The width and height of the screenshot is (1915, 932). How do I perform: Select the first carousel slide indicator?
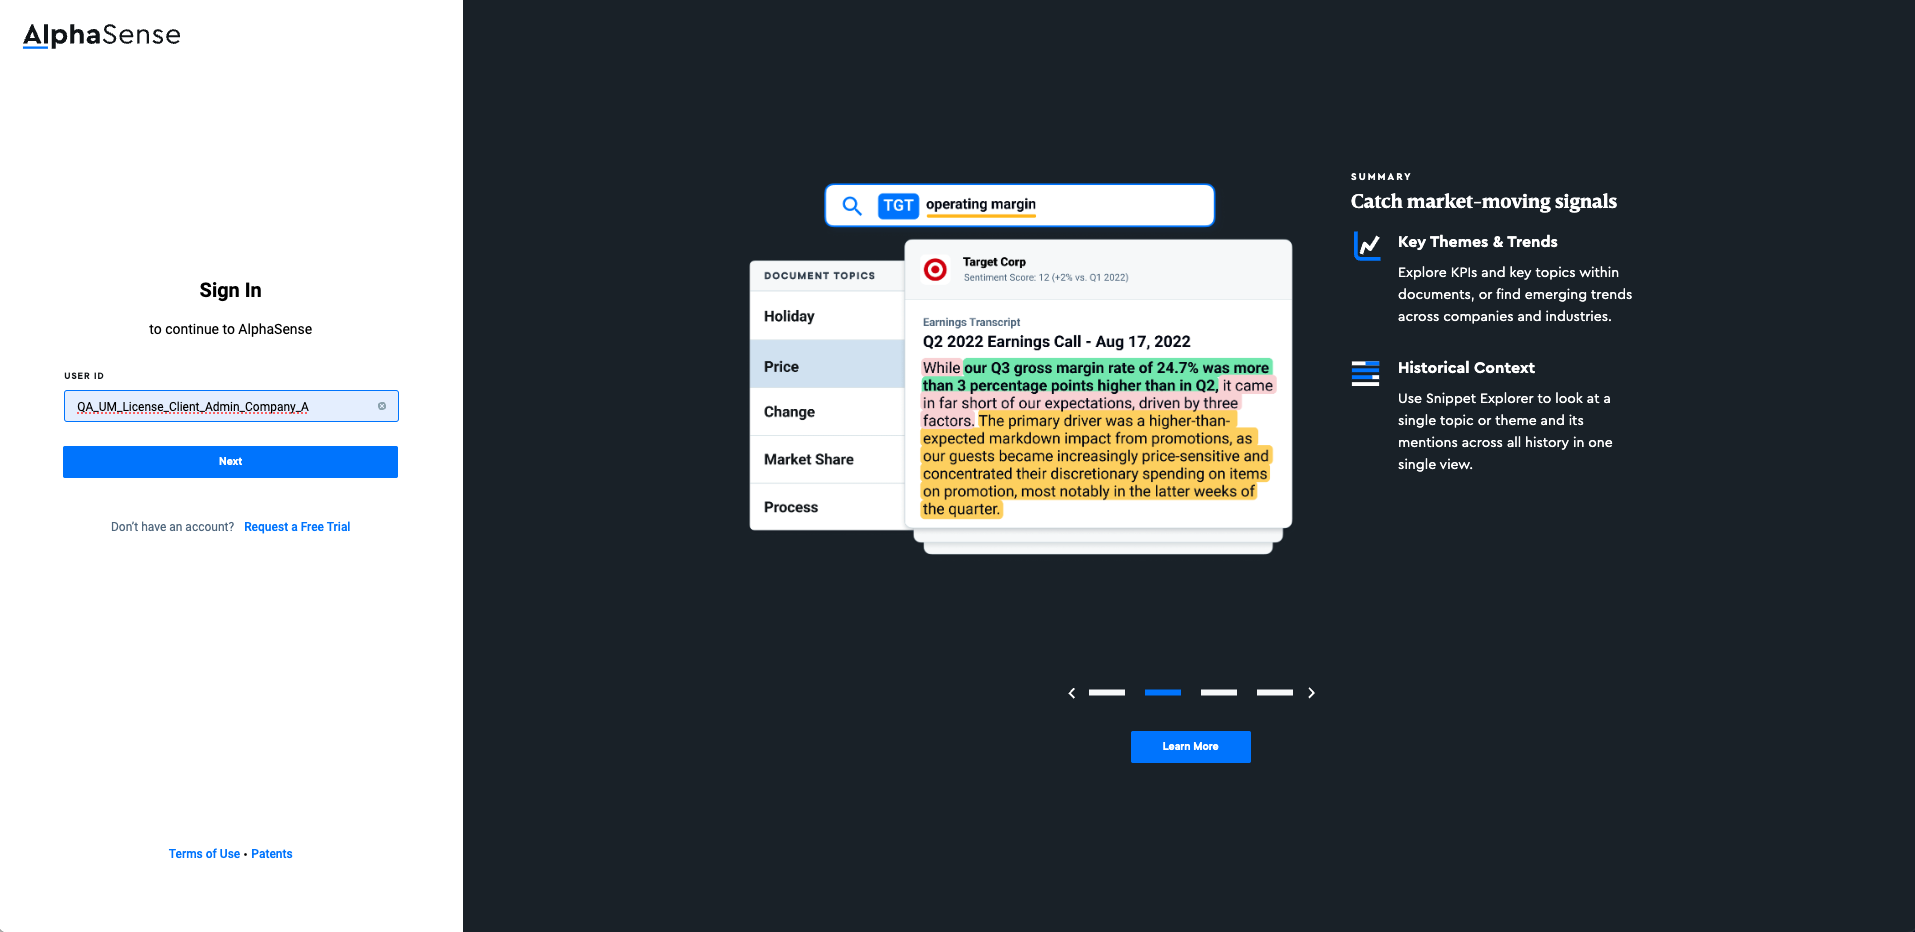pyautogui.click(x=1107, y=692)
